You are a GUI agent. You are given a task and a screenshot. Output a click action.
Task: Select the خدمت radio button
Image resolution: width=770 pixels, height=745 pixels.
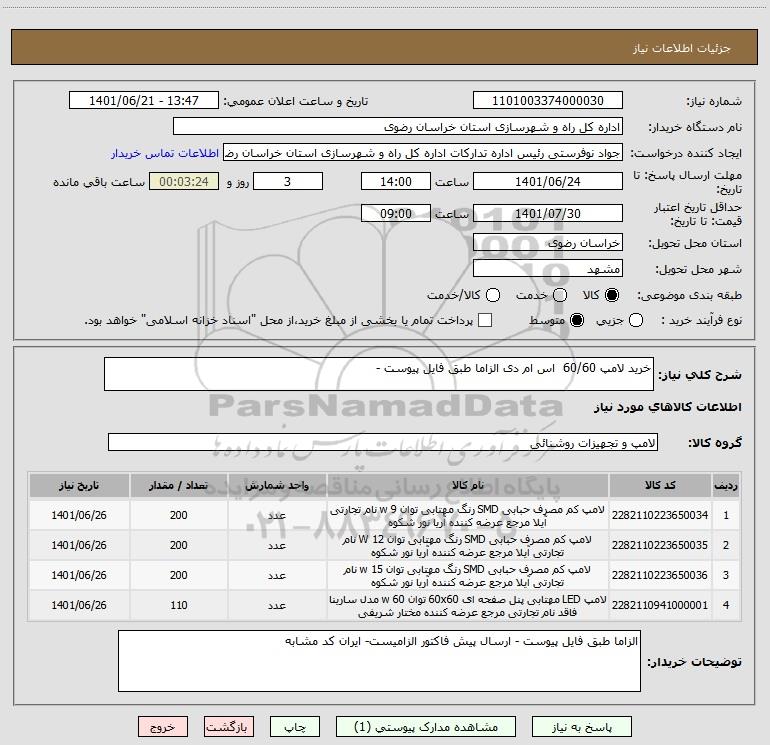pyautogui.click(x=560, y=295)
